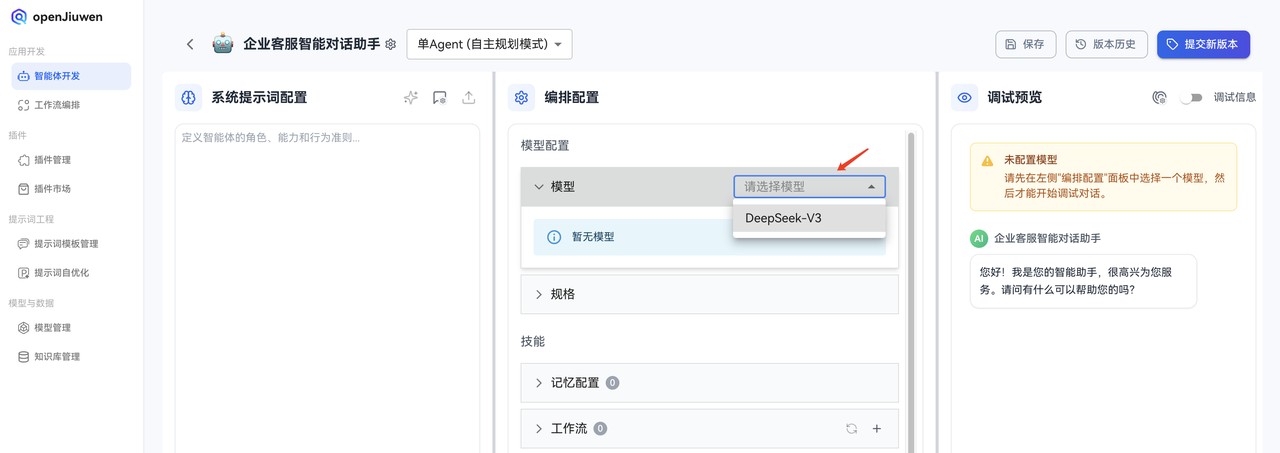Screen dimensions: 1280x453
Task: Add a workflow with the plus icon
Action: (x=877, y=429)
